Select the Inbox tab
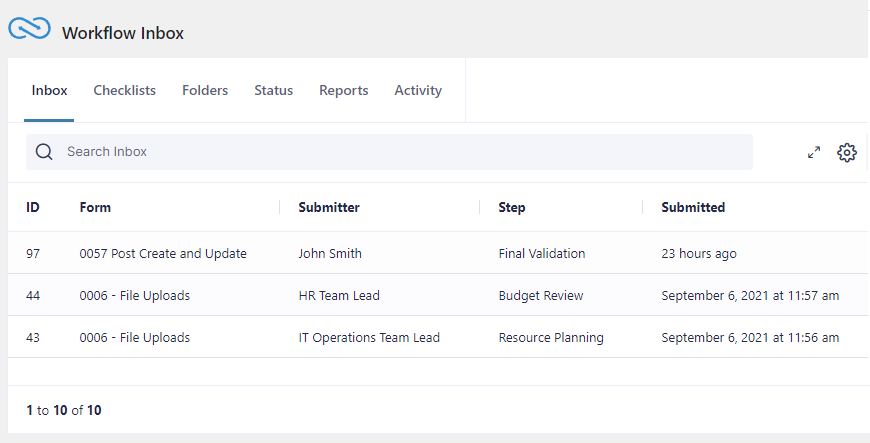 point(49,90)
